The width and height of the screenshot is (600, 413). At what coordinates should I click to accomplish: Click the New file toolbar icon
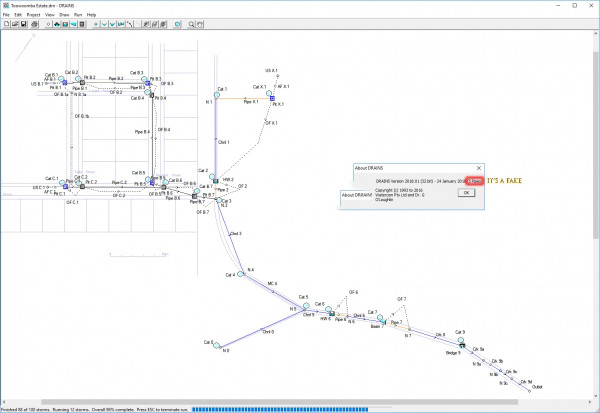point(6,23)
